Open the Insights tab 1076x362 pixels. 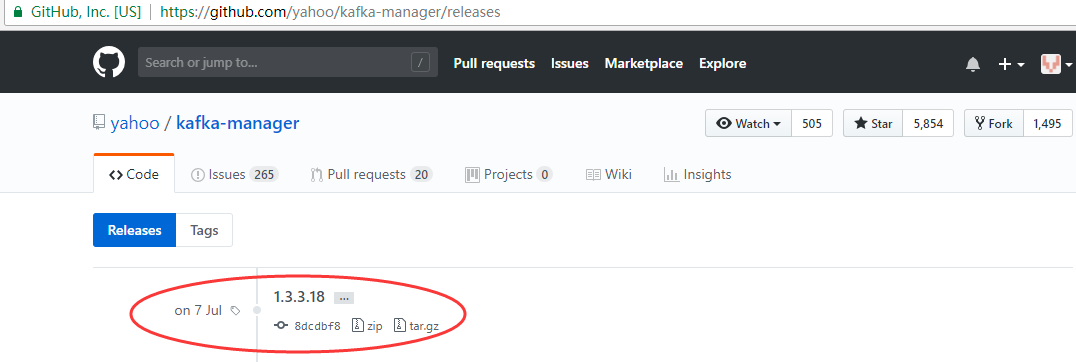pos(697,175)
